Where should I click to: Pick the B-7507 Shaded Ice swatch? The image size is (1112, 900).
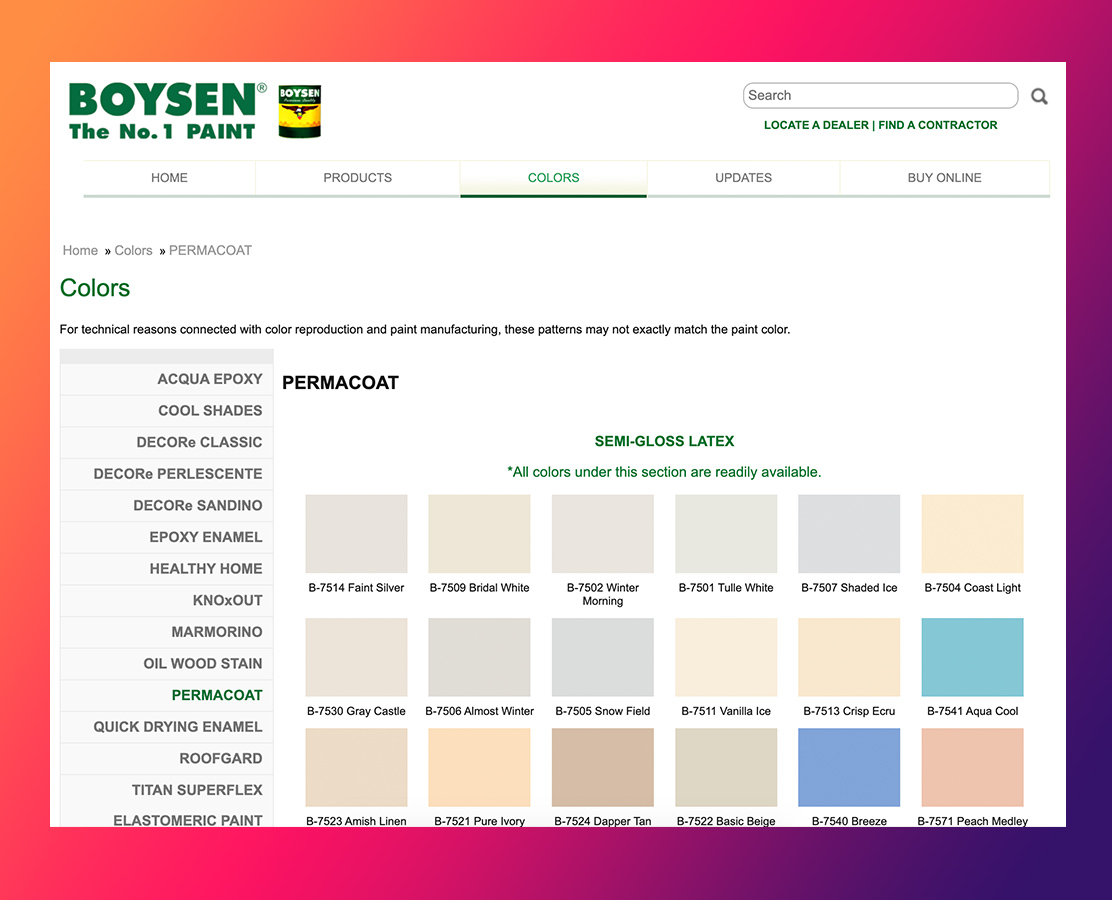point(849,533)
